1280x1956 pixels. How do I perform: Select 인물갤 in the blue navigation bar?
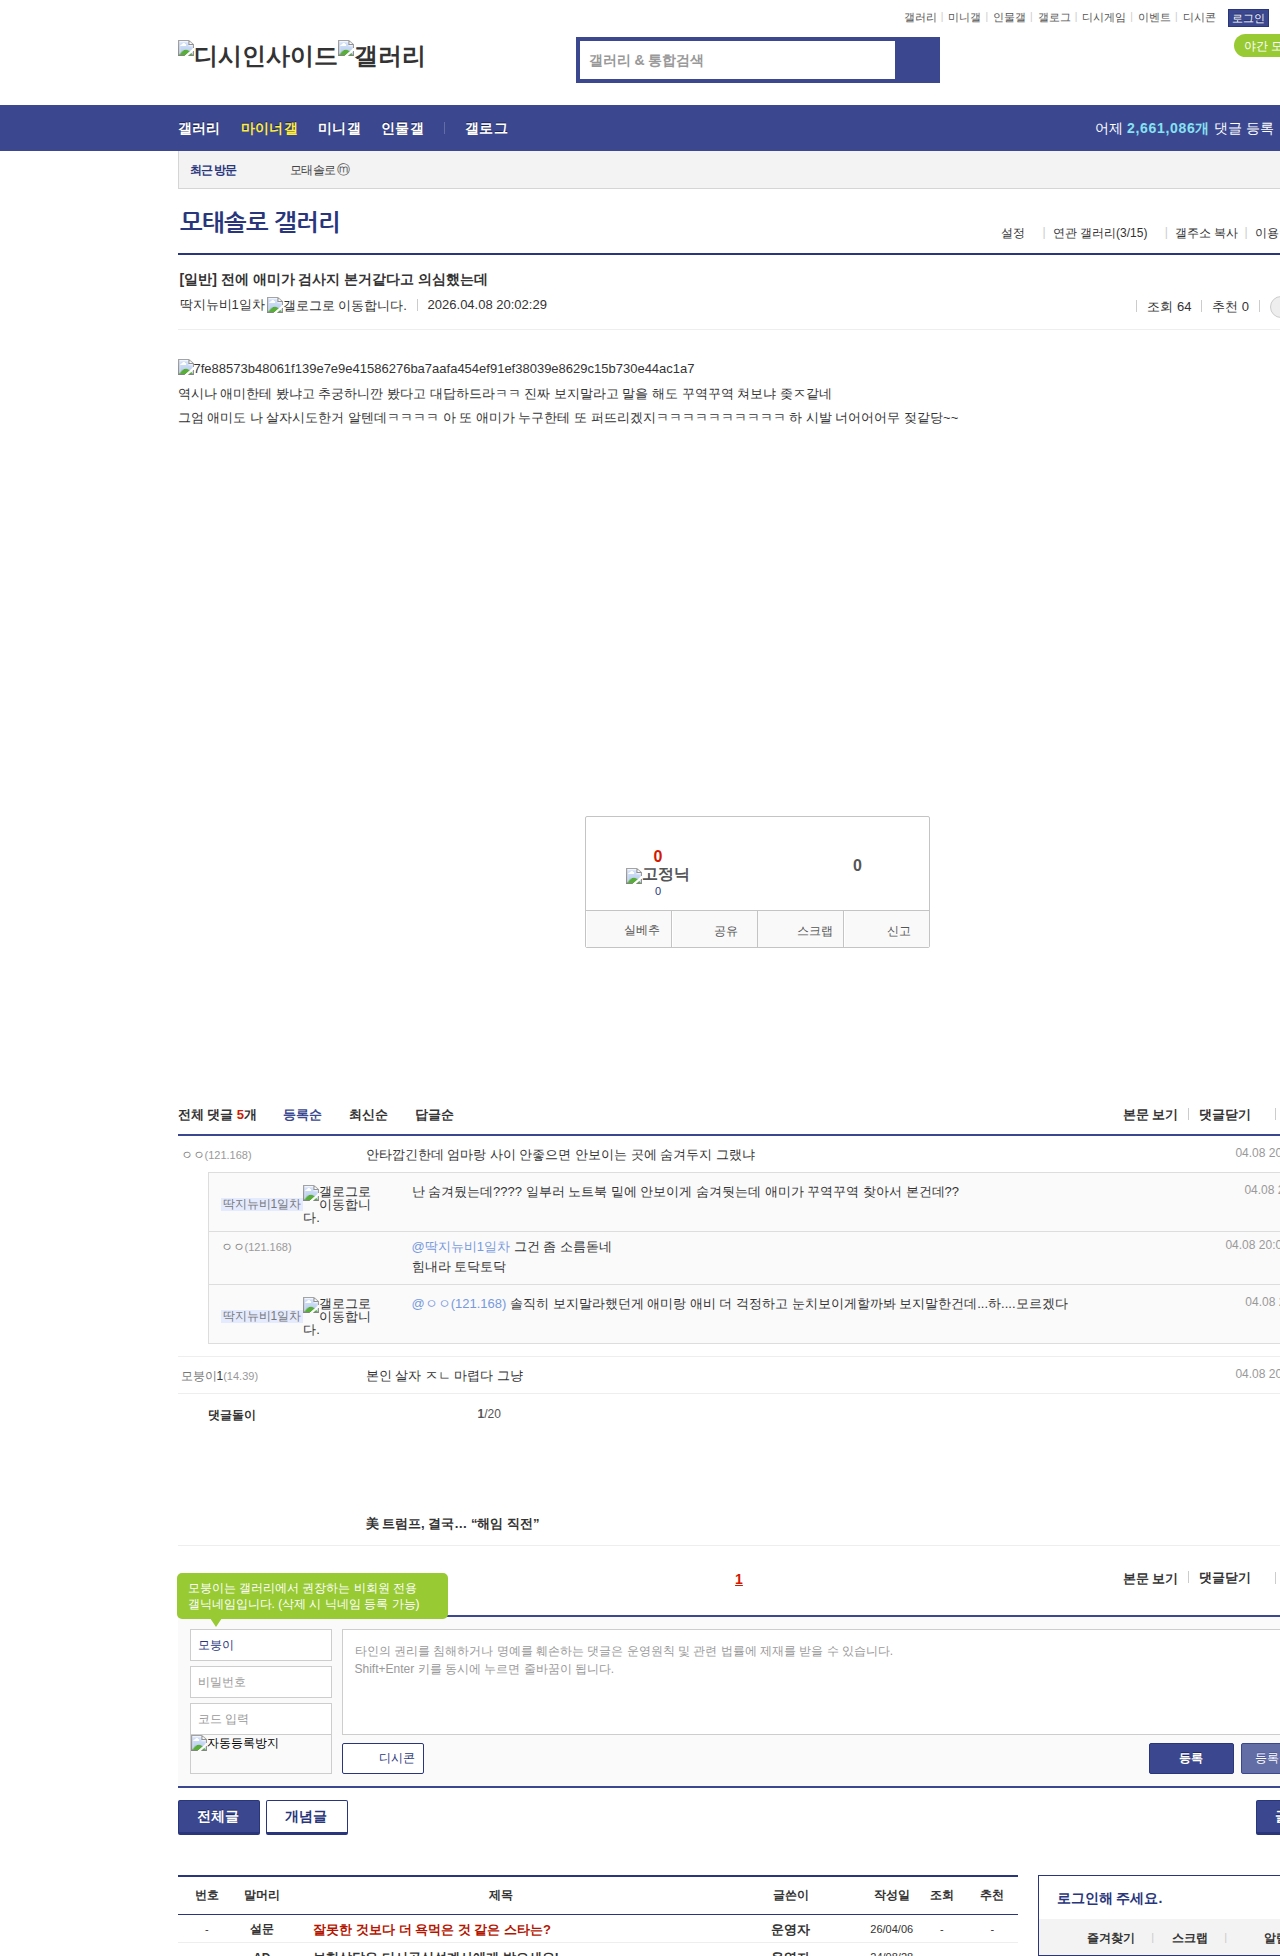click(402, 129)
